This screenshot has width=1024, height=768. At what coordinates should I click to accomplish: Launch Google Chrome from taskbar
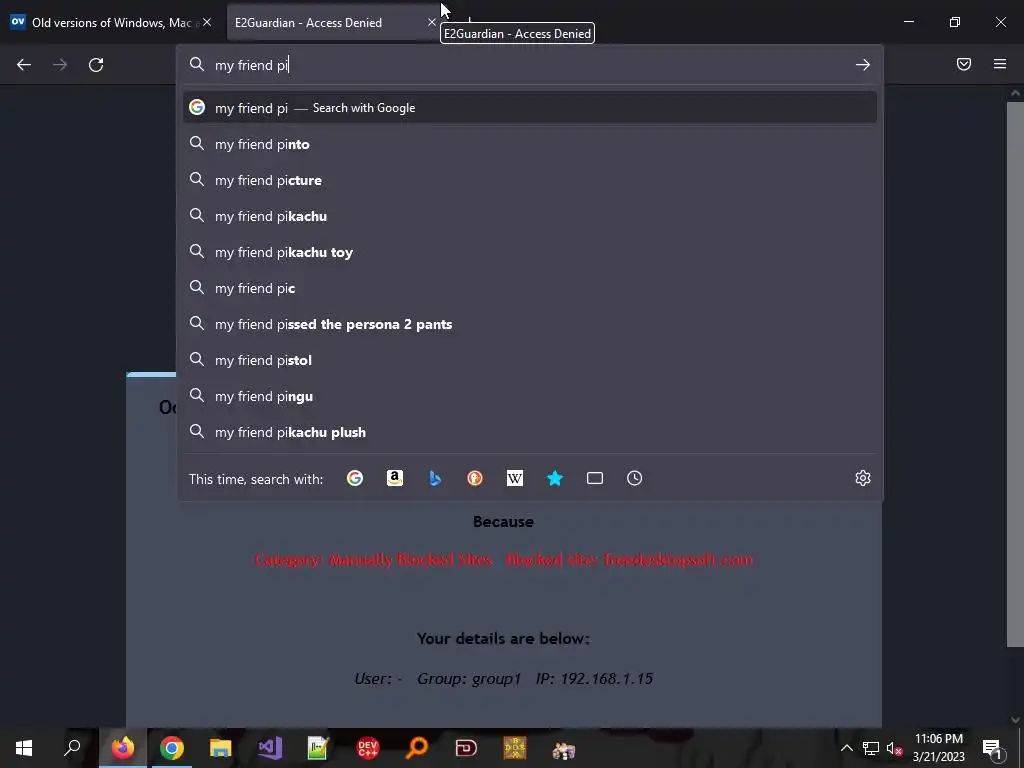tap(172, 748)
